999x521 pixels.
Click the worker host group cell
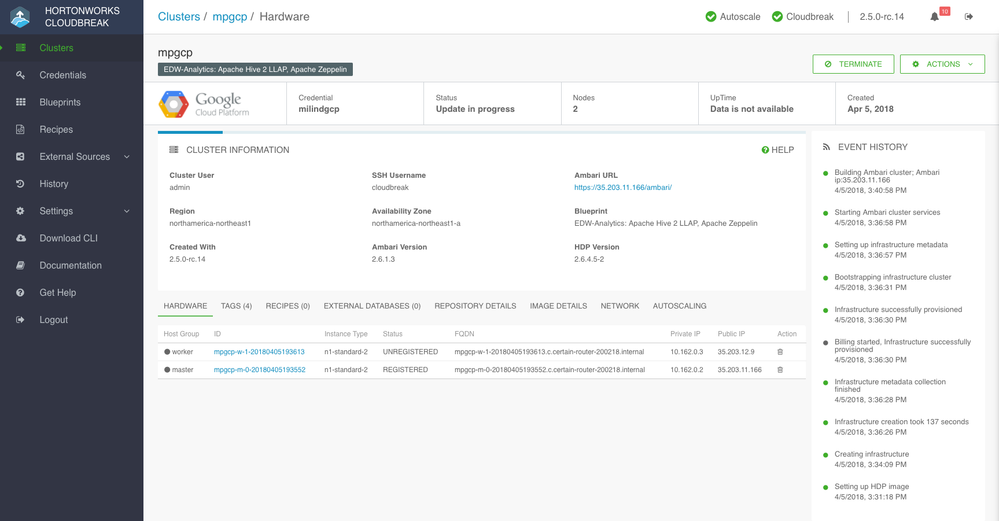[x=178, y=352]
